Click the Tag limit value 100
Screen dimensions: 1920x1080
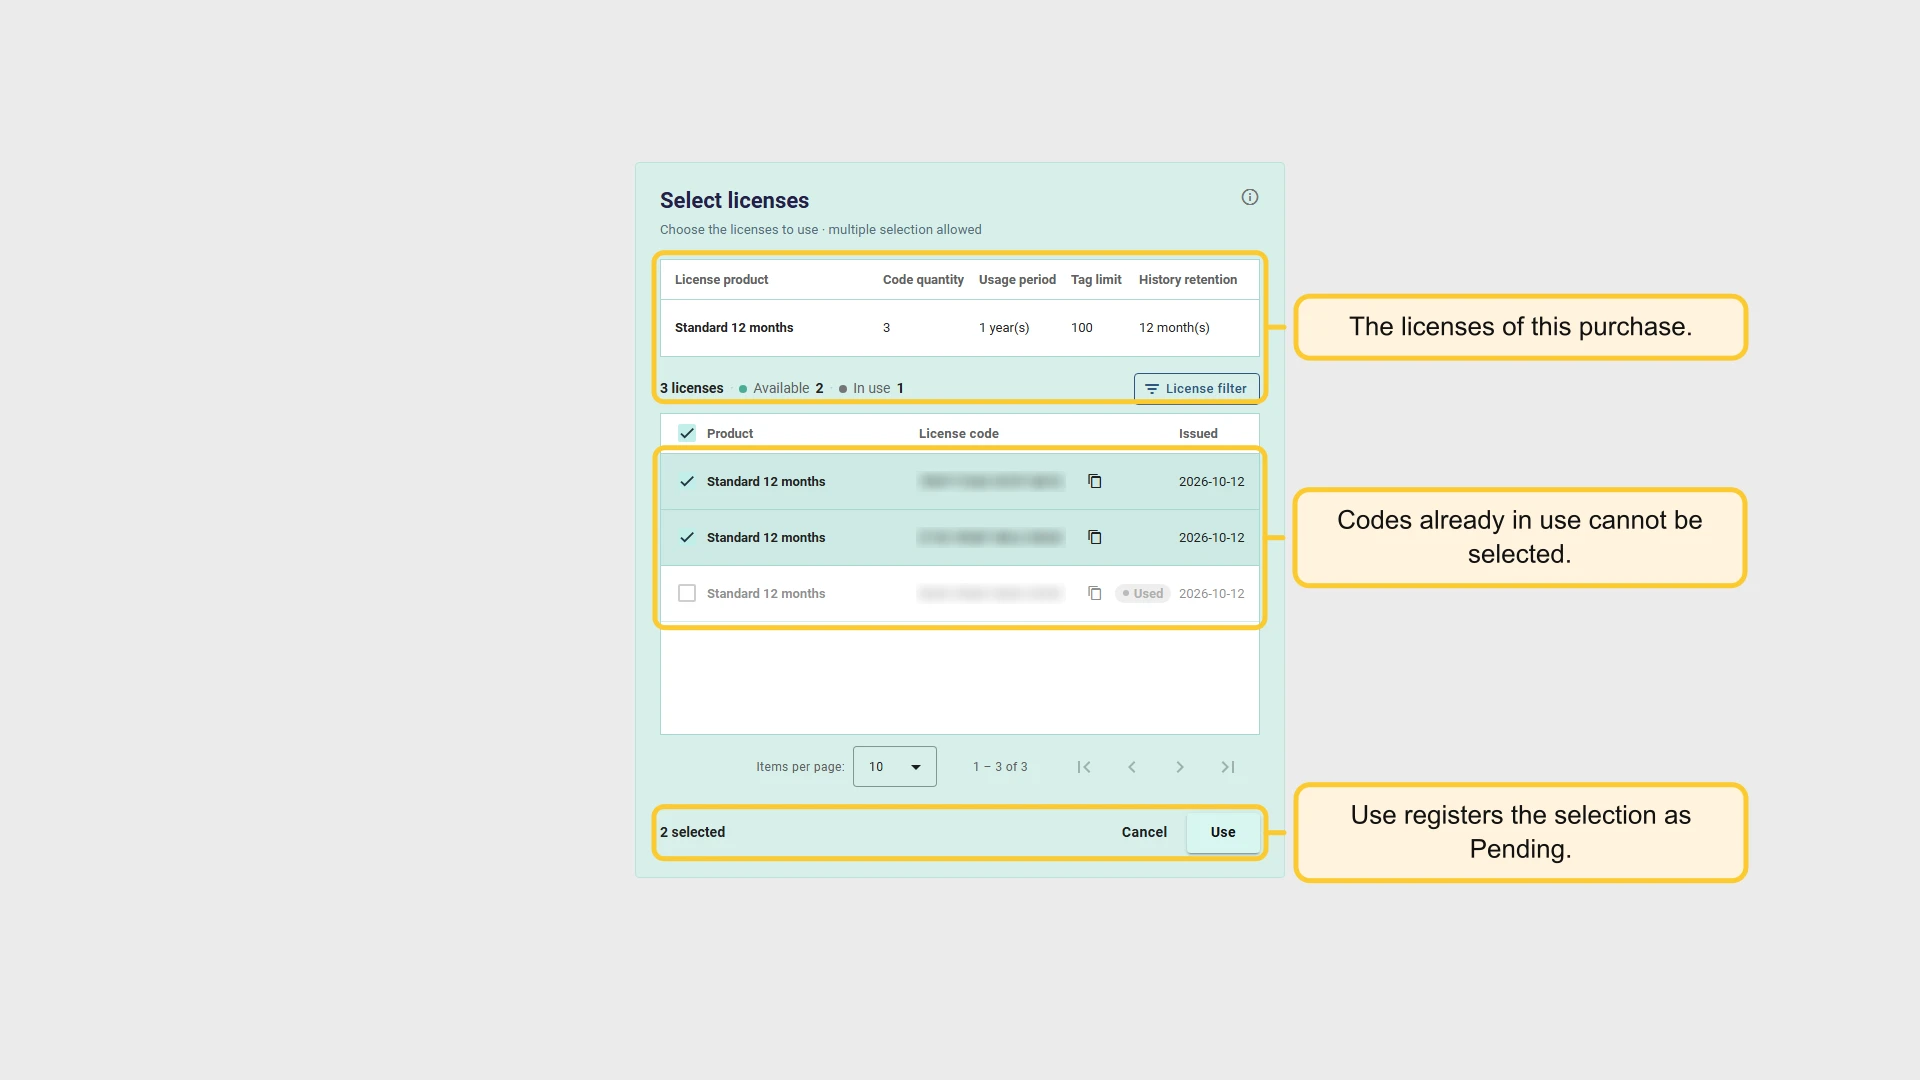(1082, 328)
